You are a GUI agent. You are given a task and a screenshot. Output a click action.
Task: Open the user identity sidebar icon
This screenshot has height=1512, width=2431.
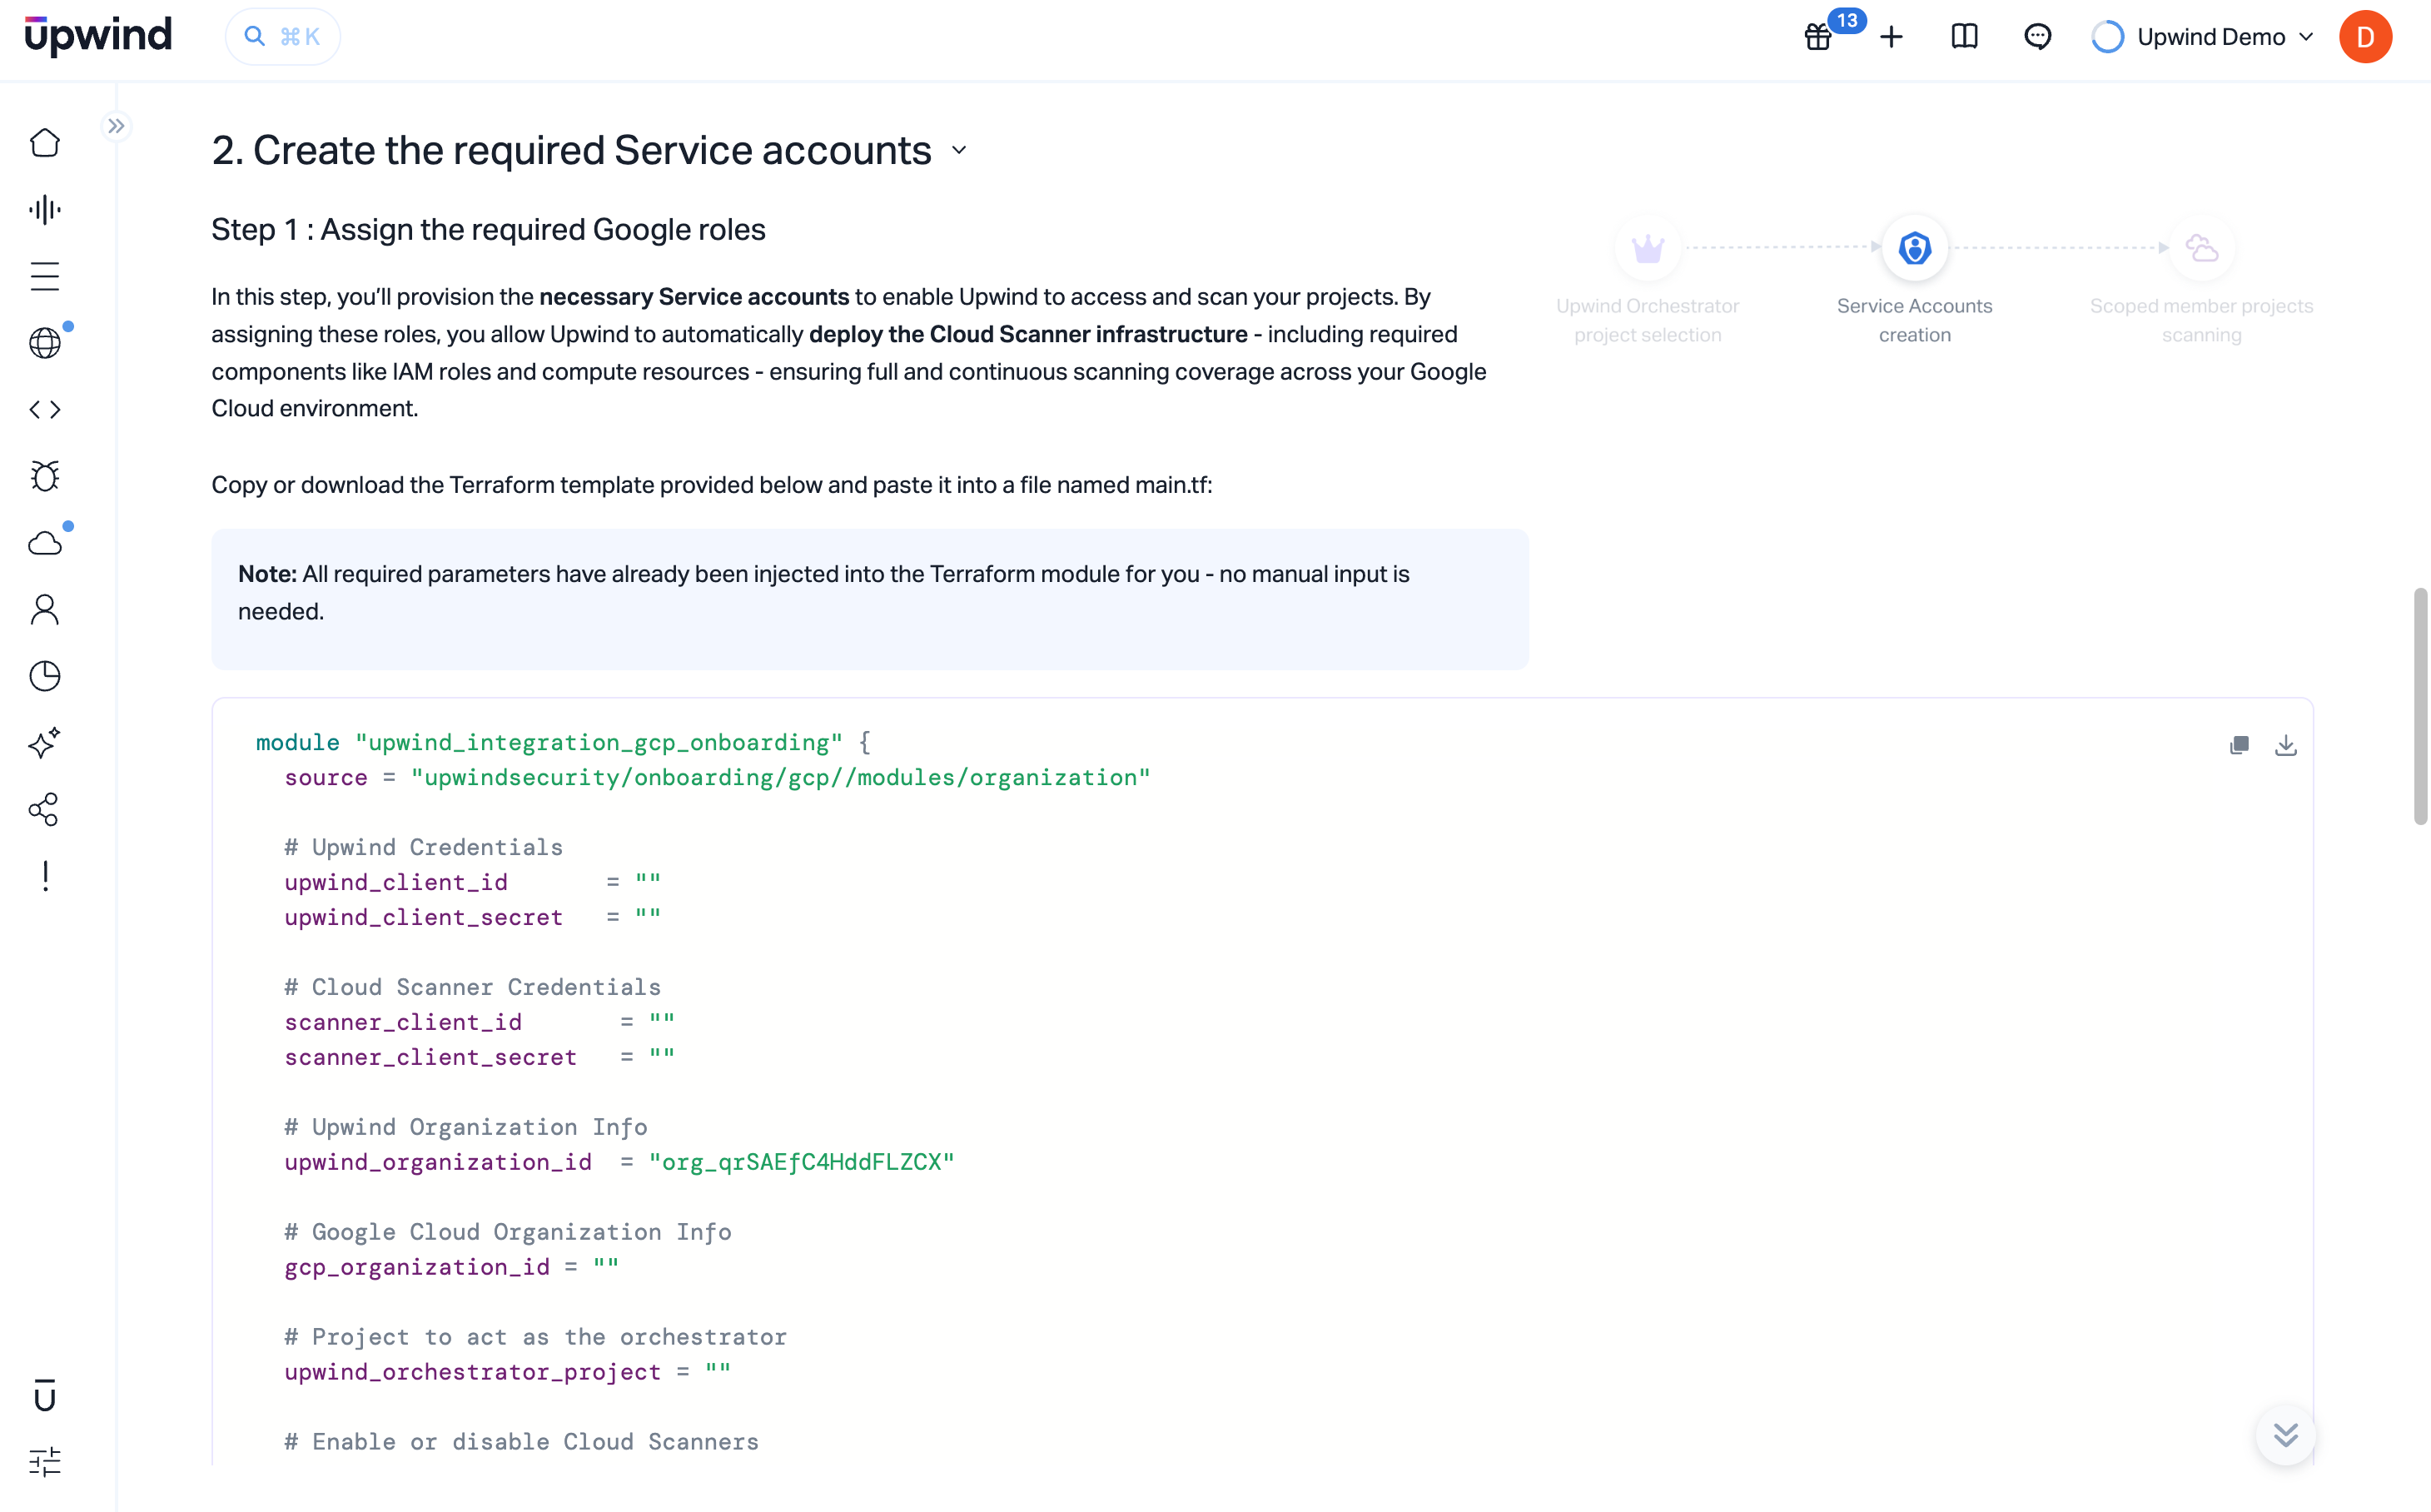coord(45,610)
